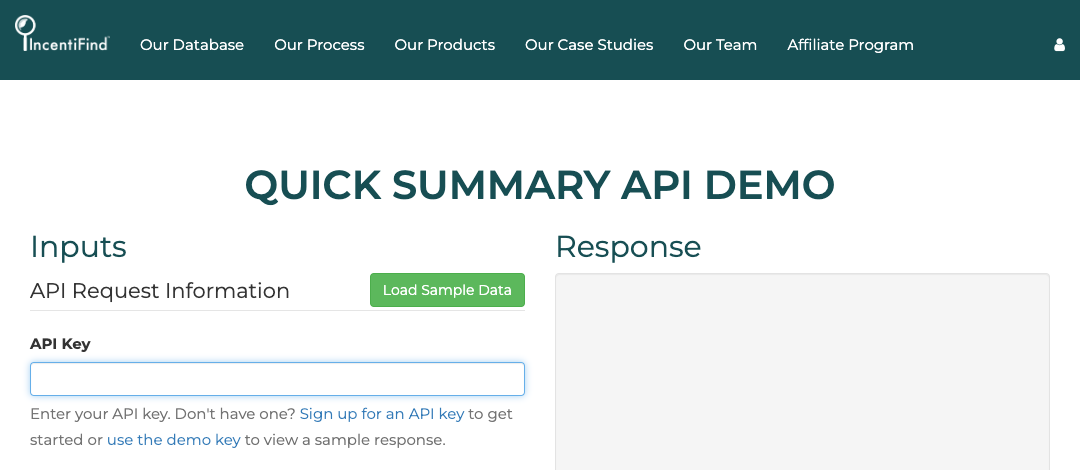Open the Our Database menu
Viewport: 1080px width, 470px height.
[191, 45]
